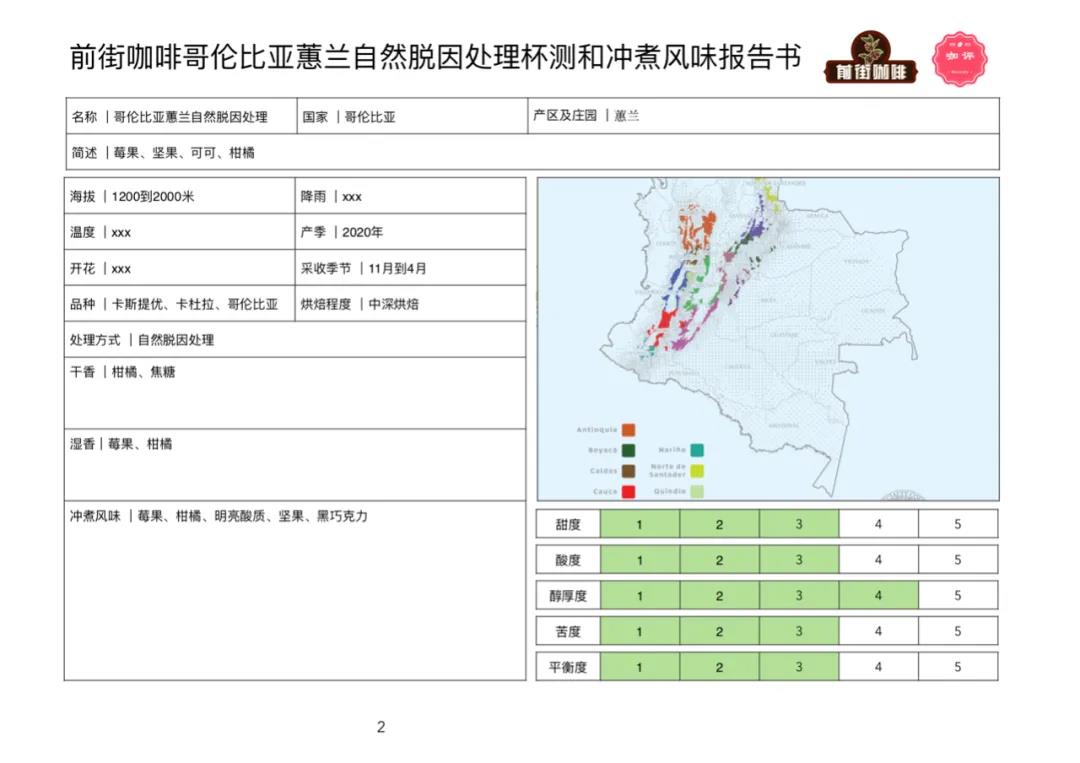The width and height of the screenshot is (1080, 763).
Task: Click the 采收季节 11月到4月 cell
Action: (410, 268)
